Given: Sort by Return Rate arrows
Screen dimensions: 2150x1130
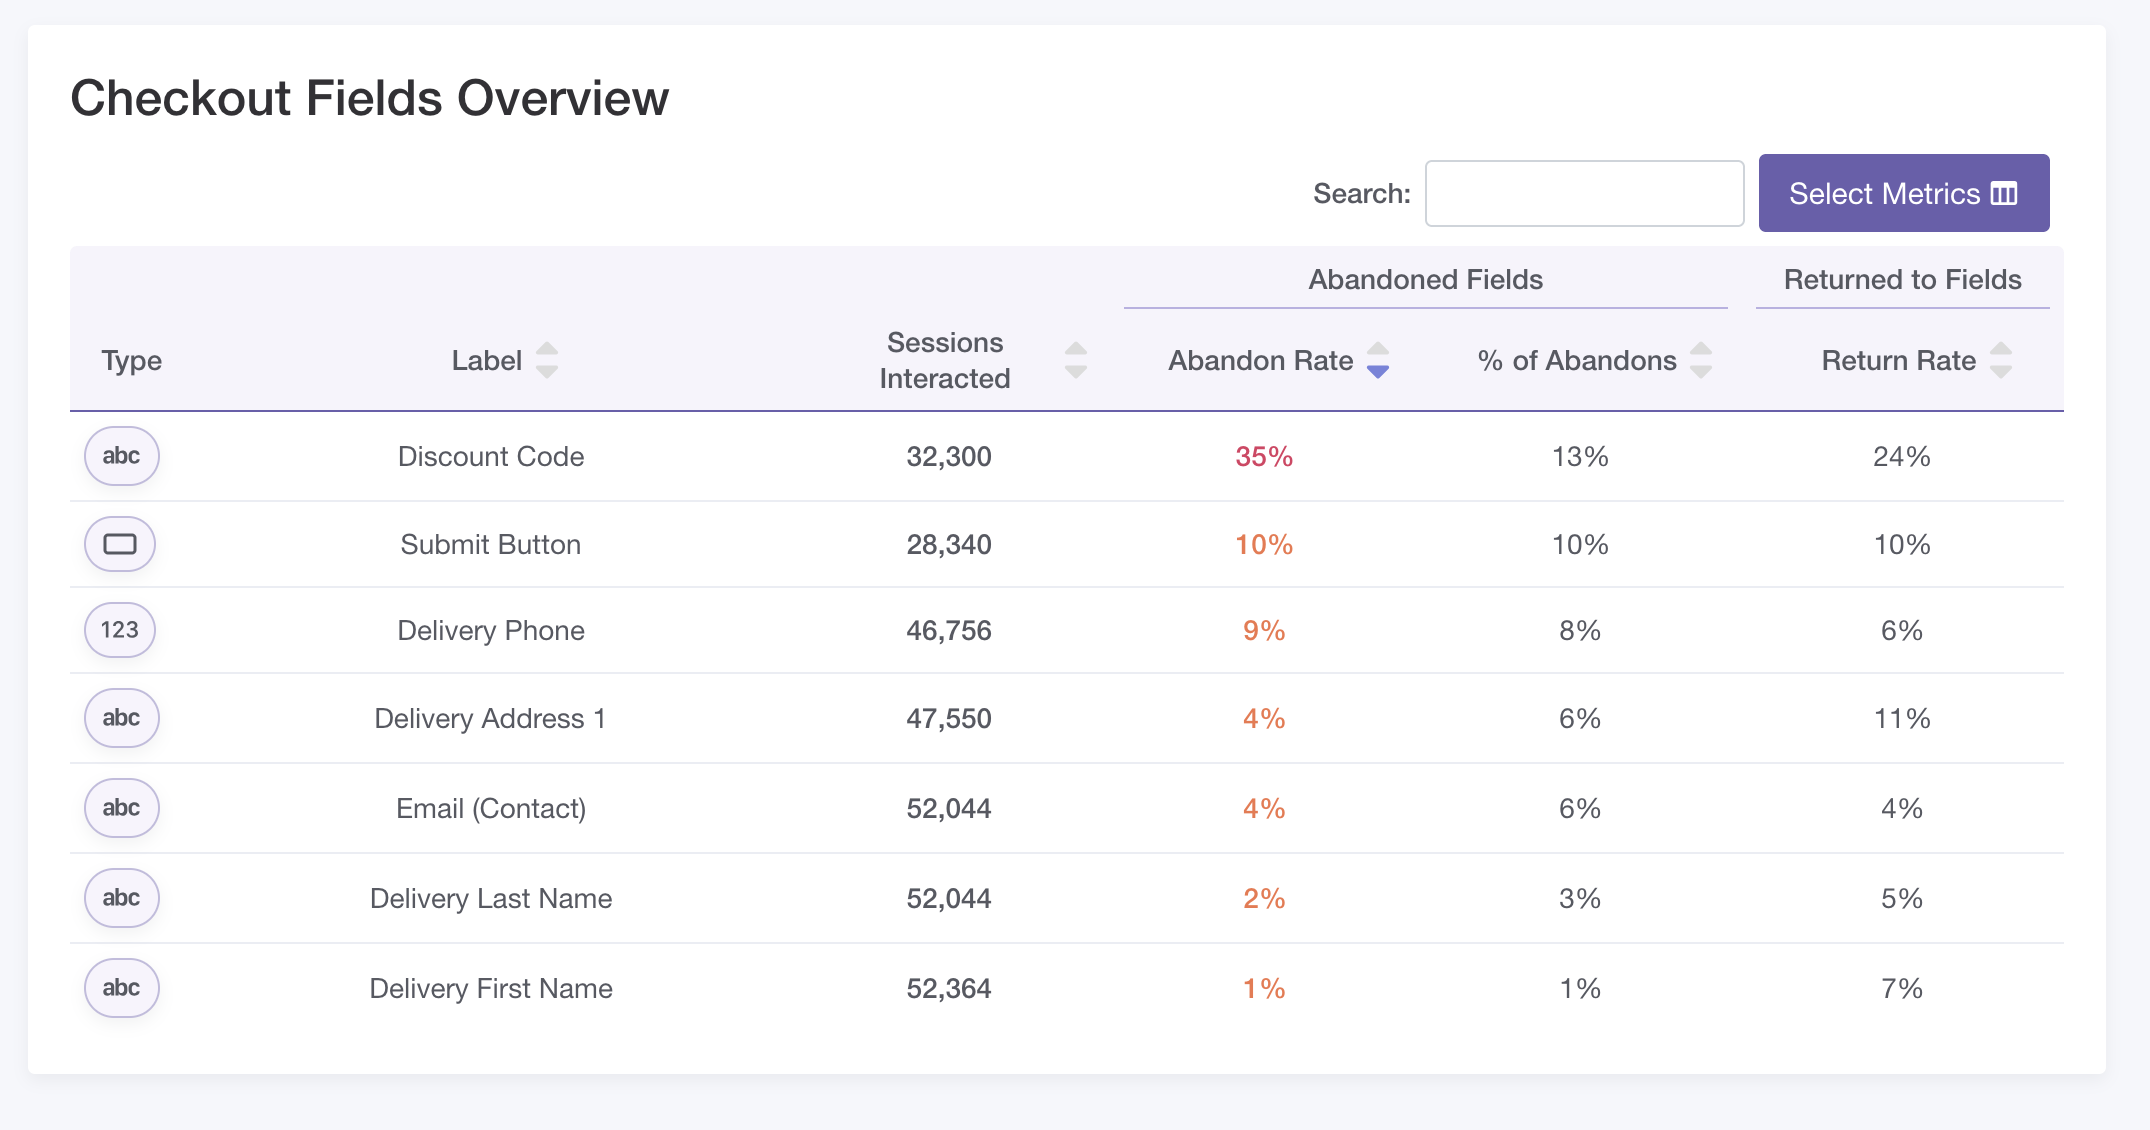Looking at the screenshot, I should (x=2000, y=360).
